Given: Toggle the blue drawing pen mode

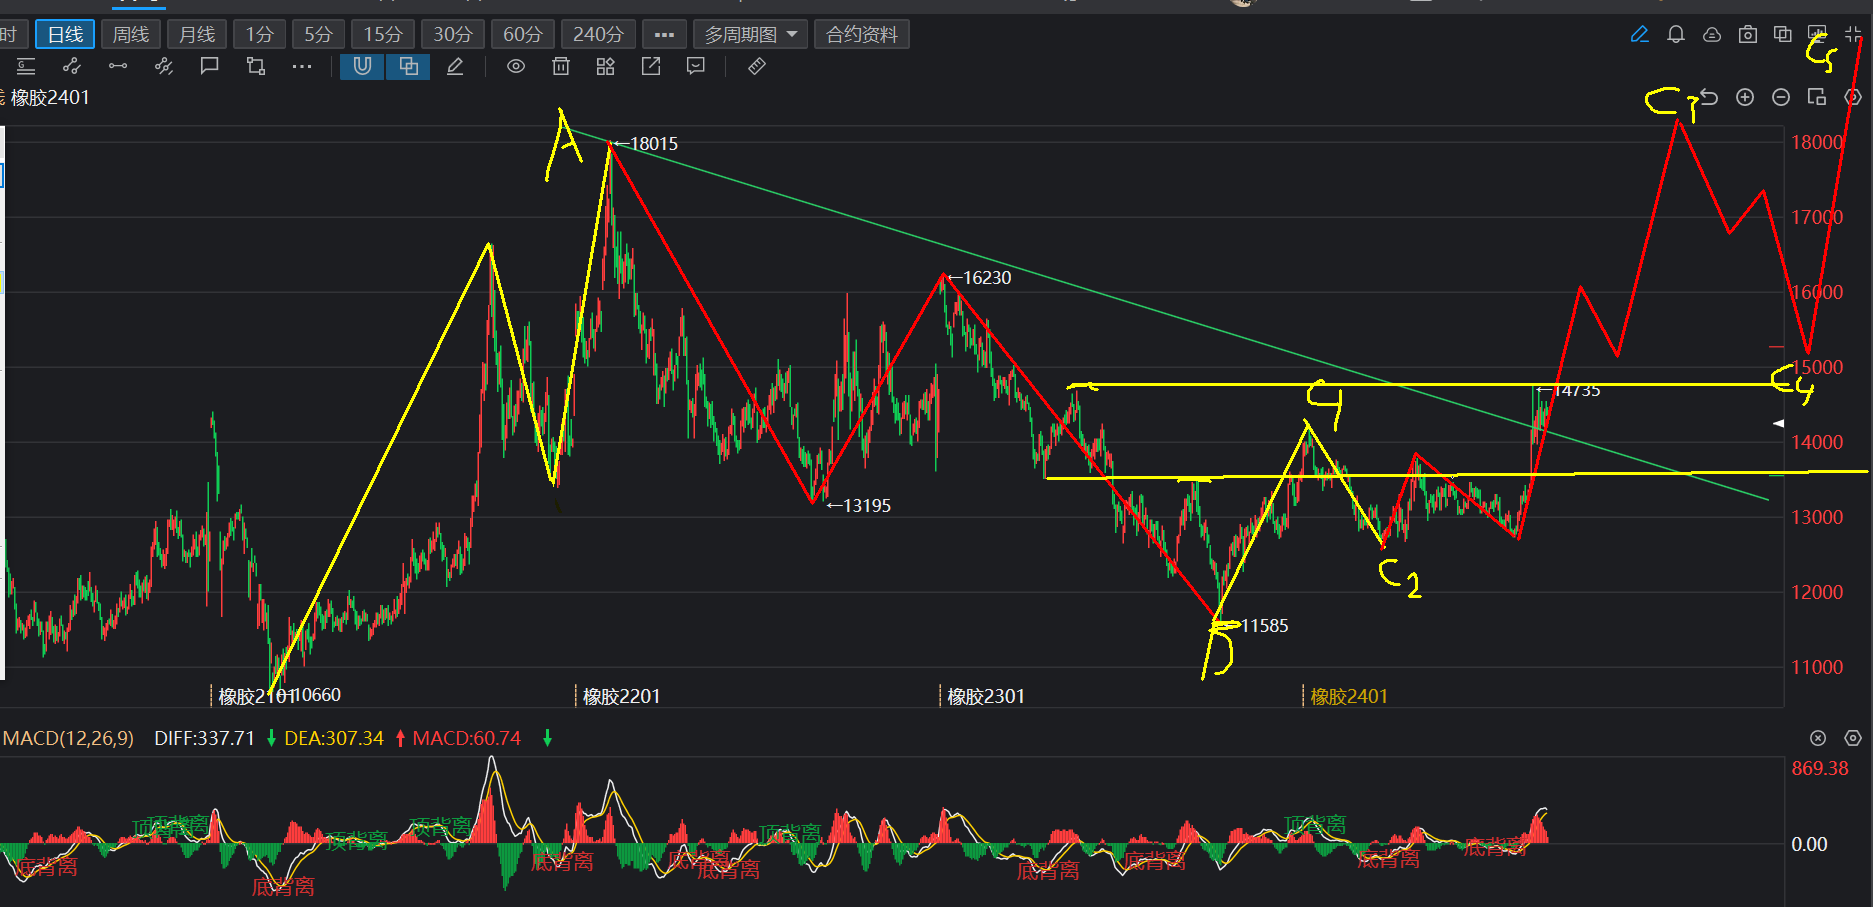Looking at the screenshot, I should (1640, 35).
